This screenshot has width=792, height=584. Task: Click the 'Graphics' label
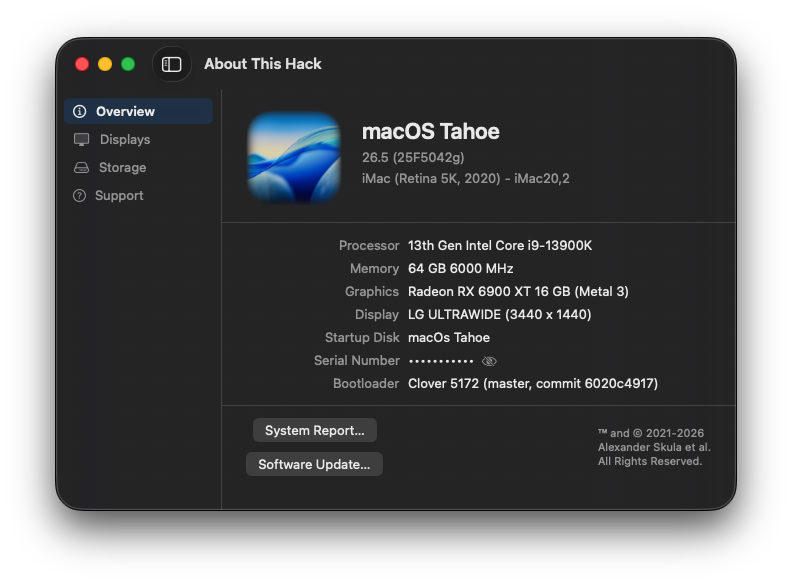[372, 291]
